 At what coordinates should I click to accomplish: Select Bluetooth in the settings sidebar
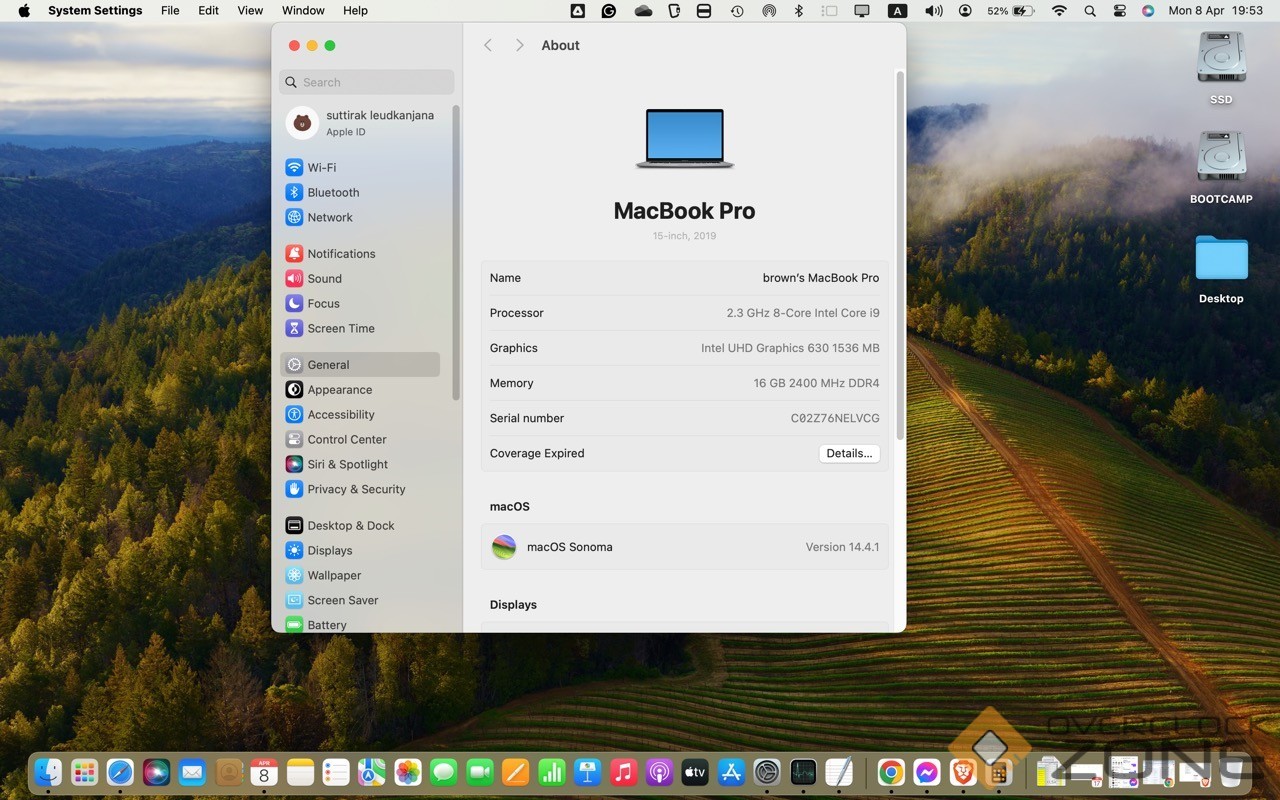(332, 193)
